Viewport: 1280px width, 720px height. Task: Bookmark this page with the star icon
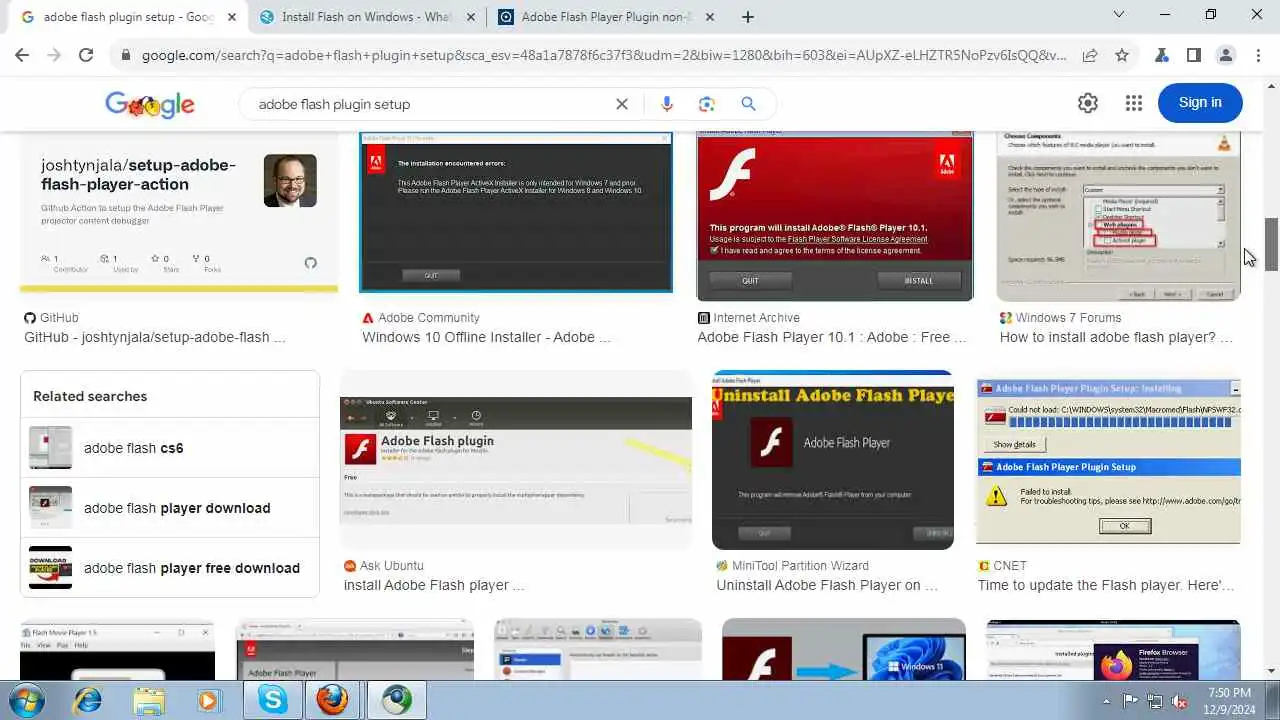pyautogui.click(x=1122, y=56)
